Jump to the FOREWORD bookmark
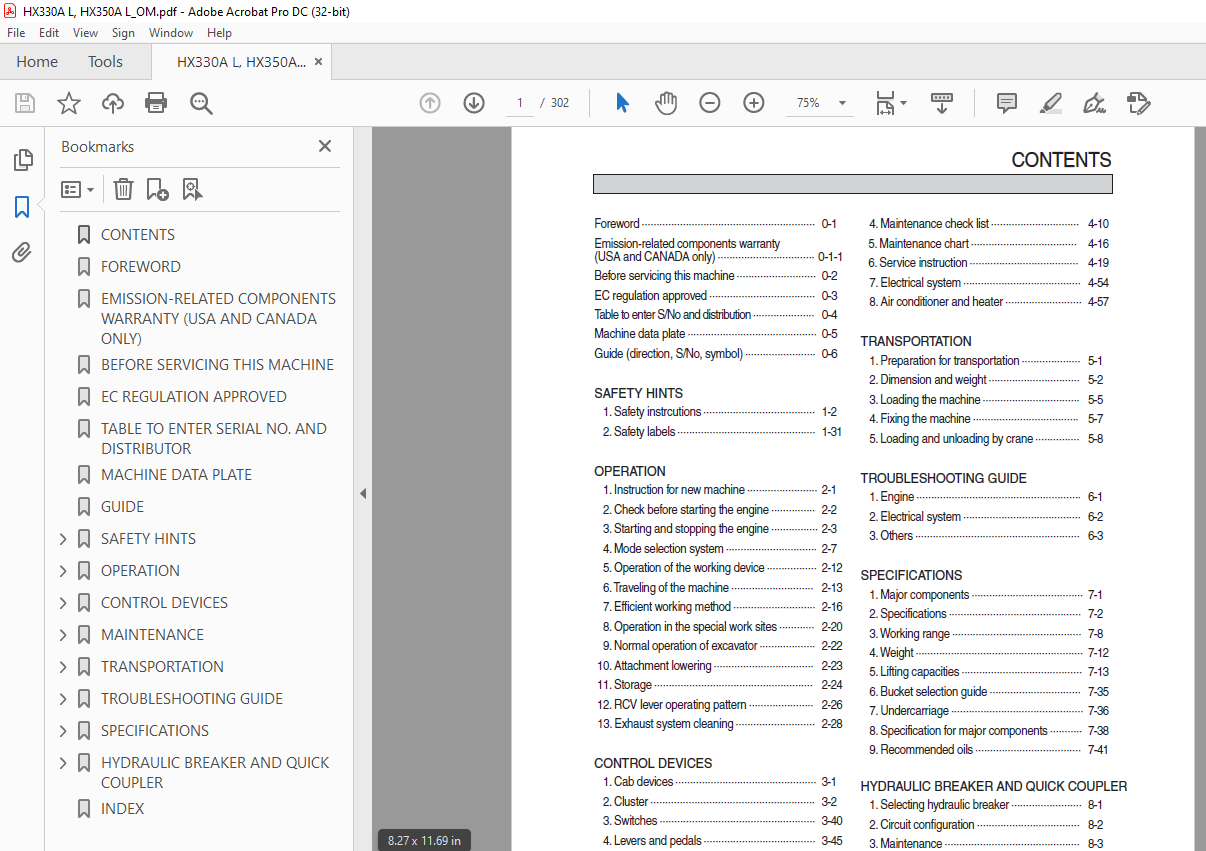Viewport: 1206px width, 851px height. [141, 267]
